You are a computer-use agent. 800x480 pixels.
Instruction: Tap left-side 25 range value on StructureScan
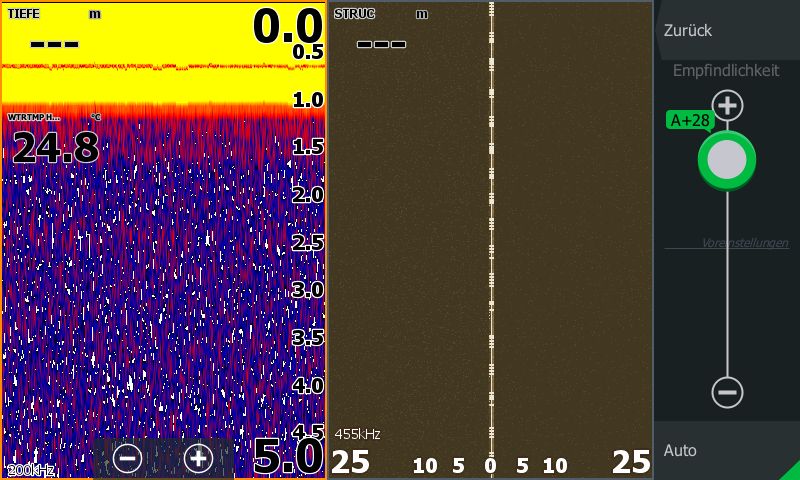tap(350, 462)
